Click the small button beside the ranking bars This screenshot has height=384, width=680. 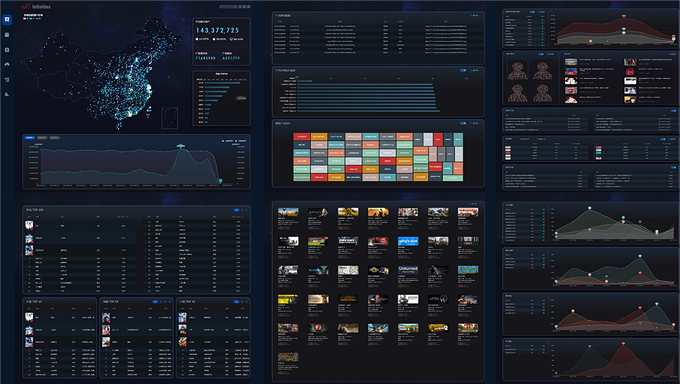241,98
